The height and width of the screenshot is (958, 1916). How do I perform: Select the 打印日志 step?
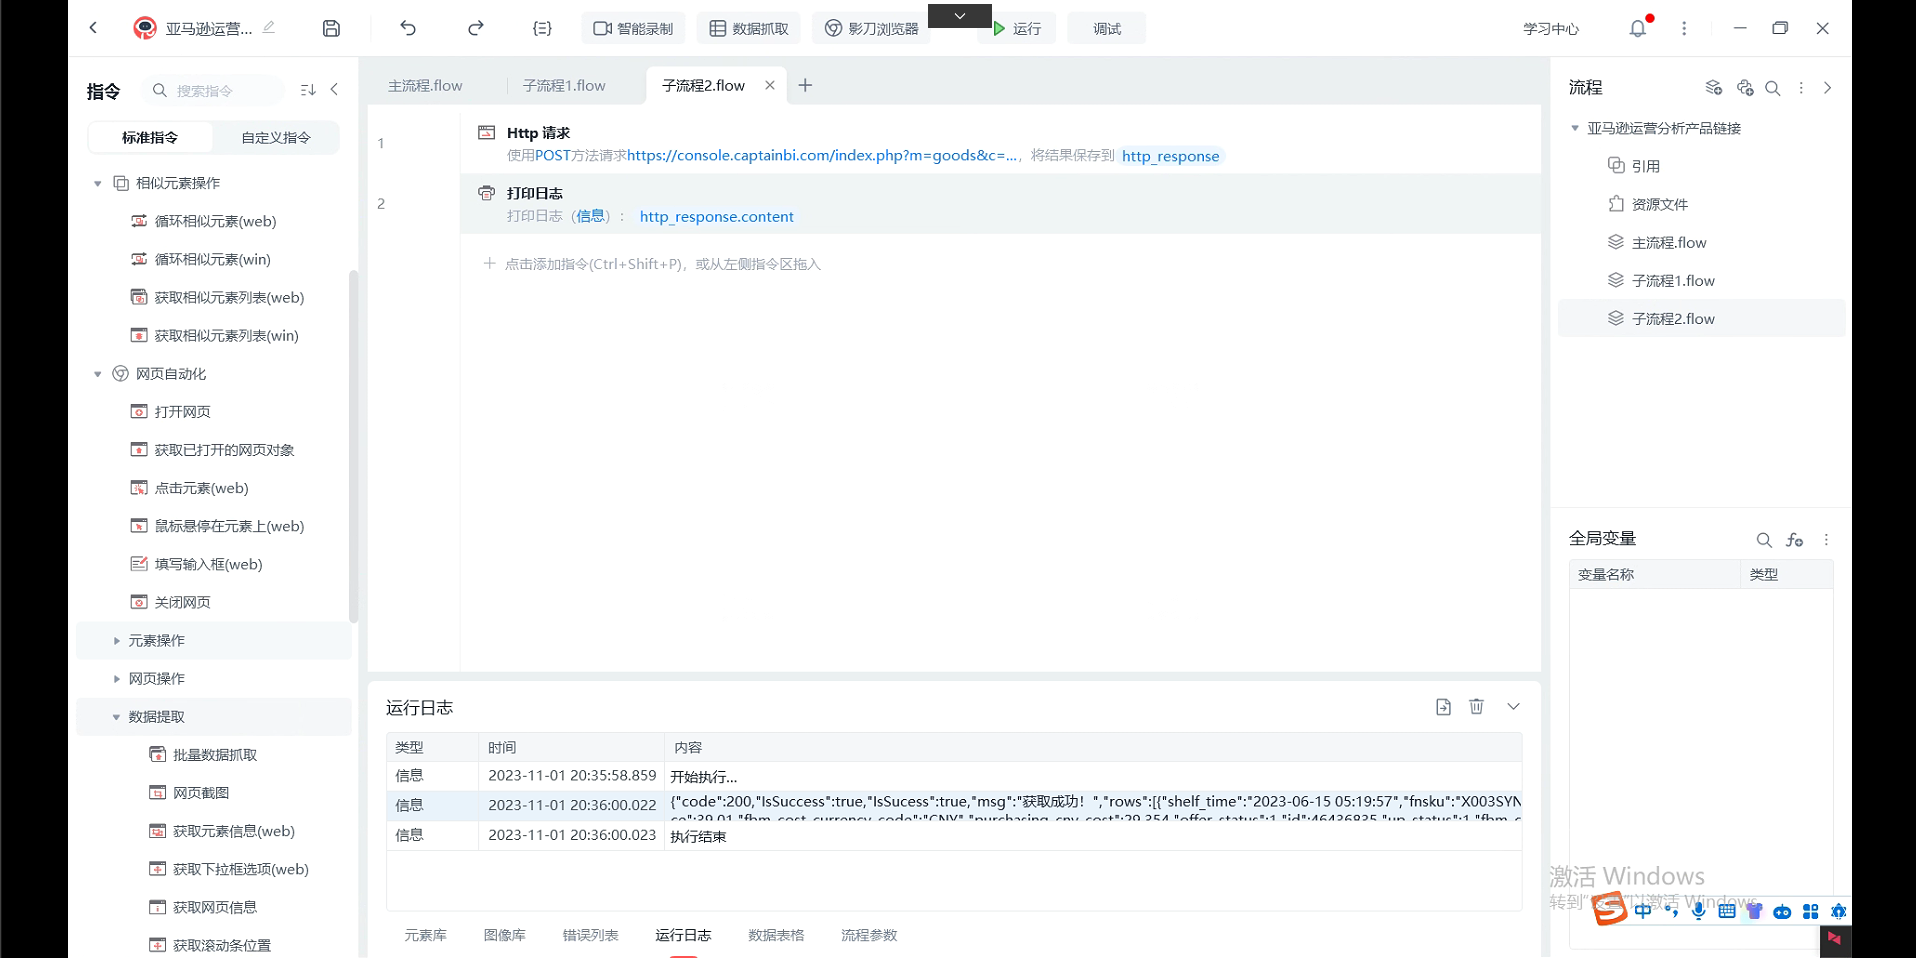coord(1000,204)
